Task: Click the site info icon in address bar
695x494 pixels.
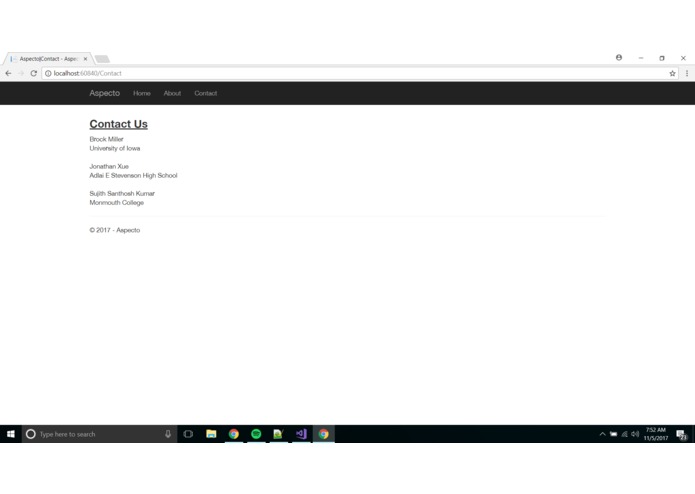Action: coord(48,74)
